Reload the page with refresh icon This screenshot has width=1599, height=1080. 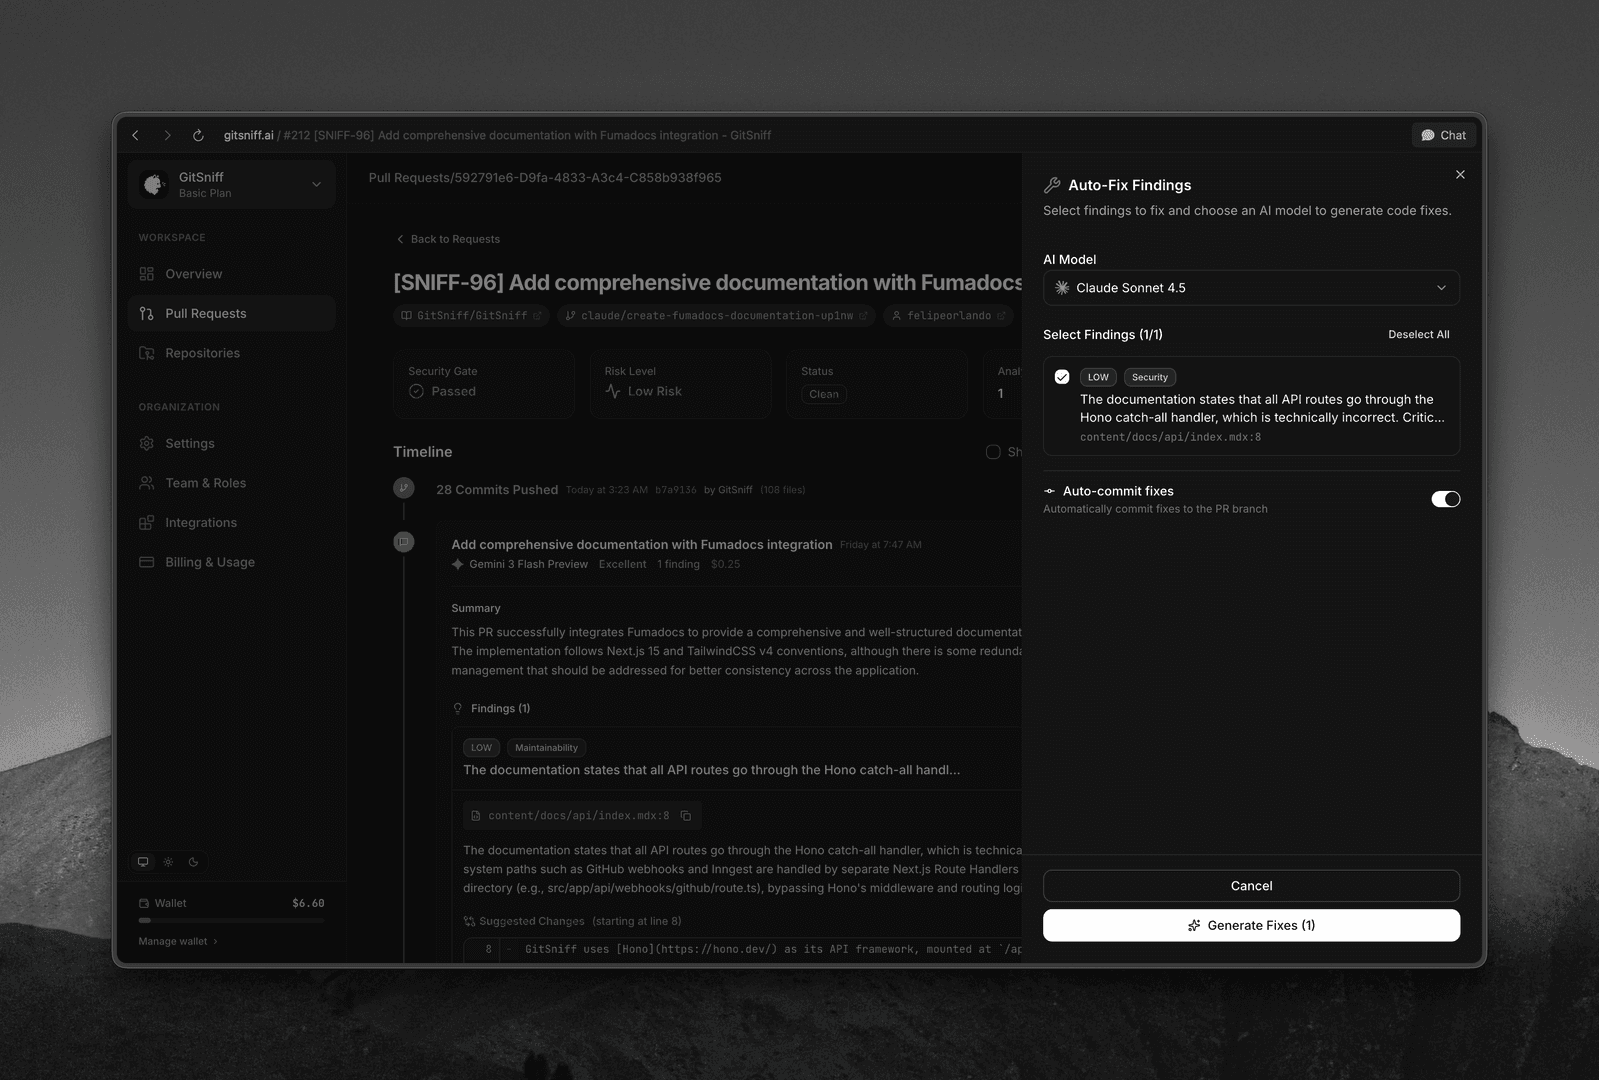click(x=198, y=135)
